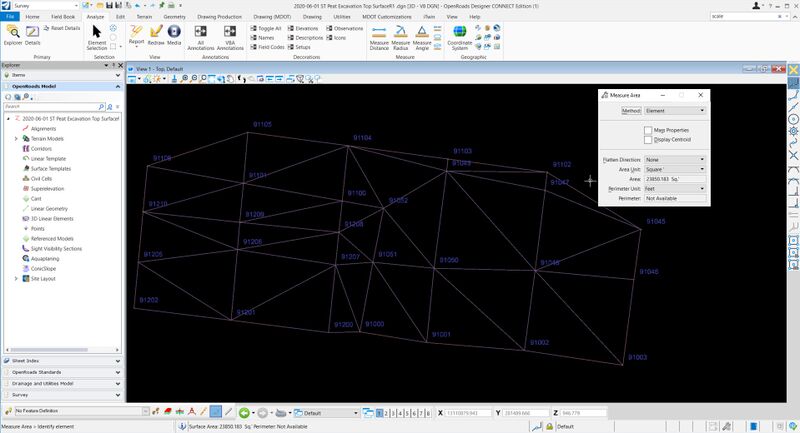Viewport: 800px width, 433px height.
Task: Select the Aquaplaning tree item
Action: pos(43,259)
